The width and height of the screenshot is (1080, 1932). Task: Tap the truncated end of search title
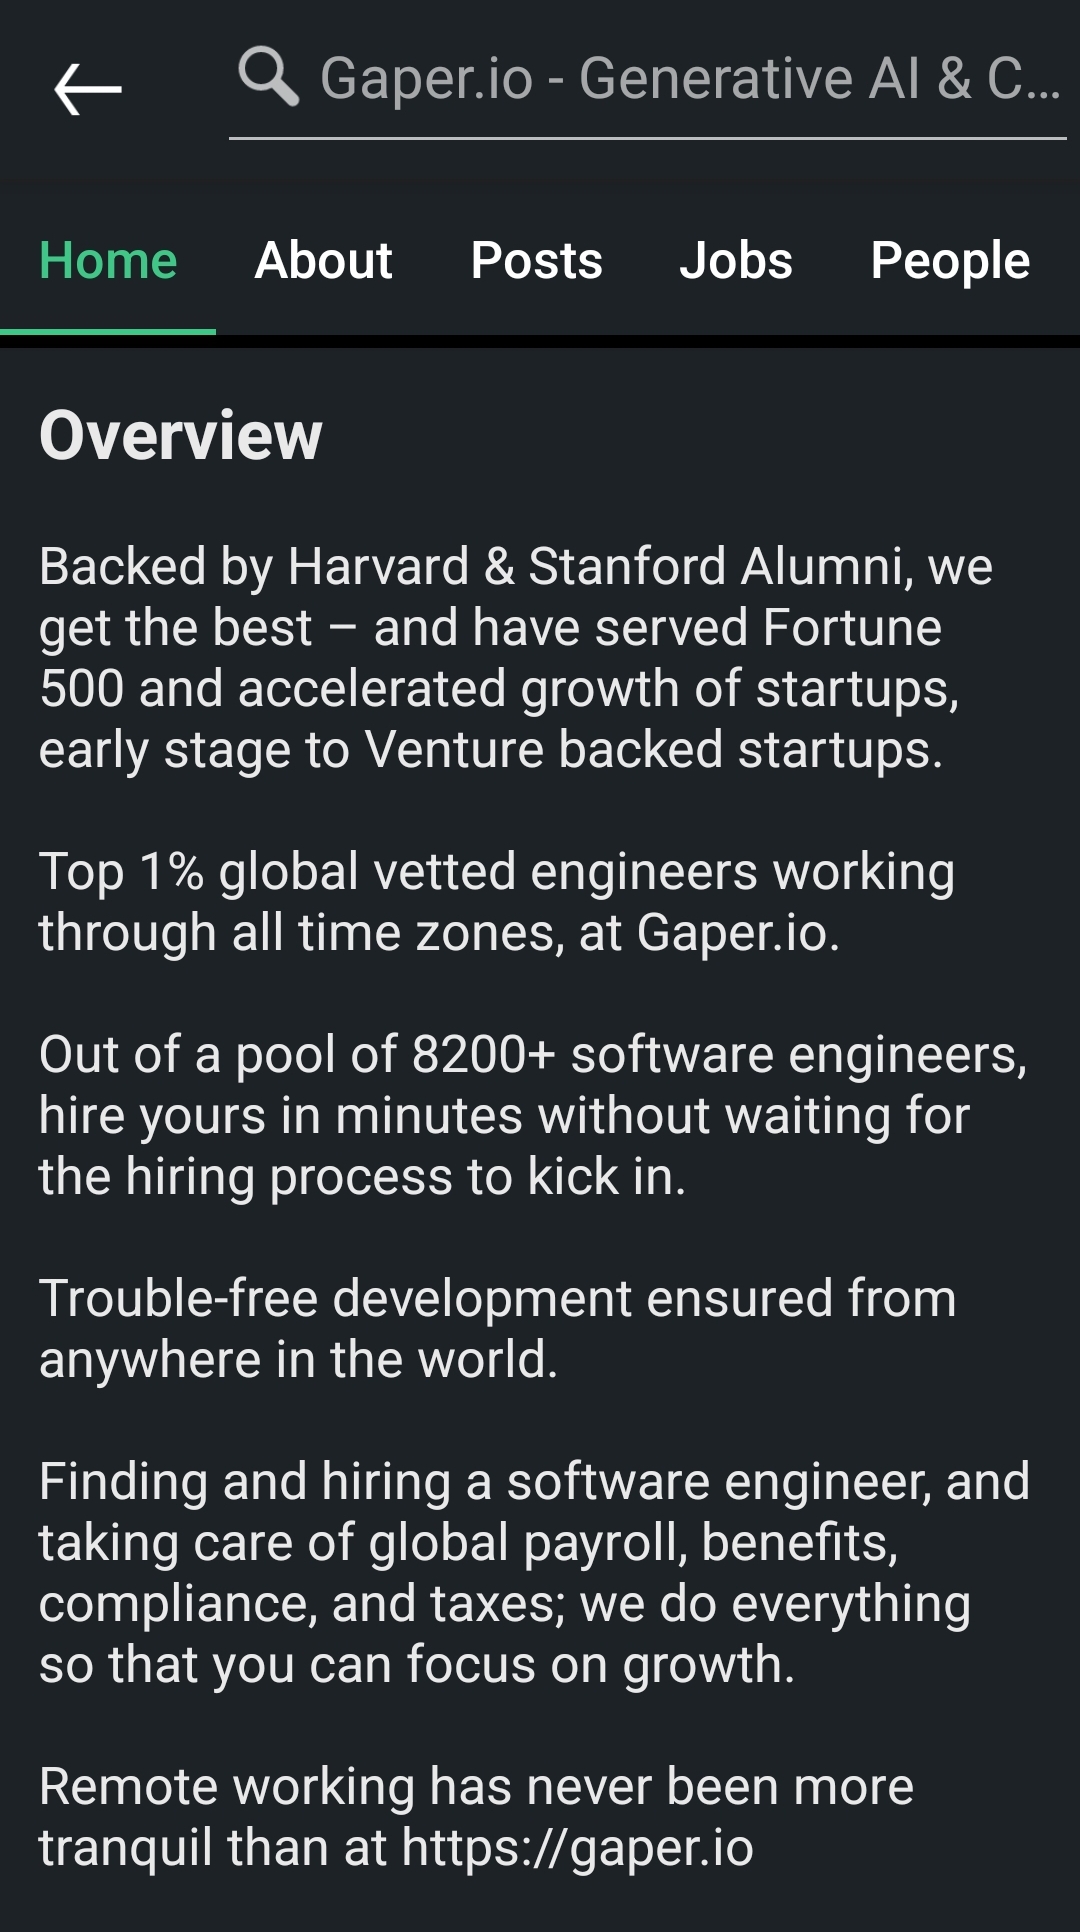coord(1024,78)
